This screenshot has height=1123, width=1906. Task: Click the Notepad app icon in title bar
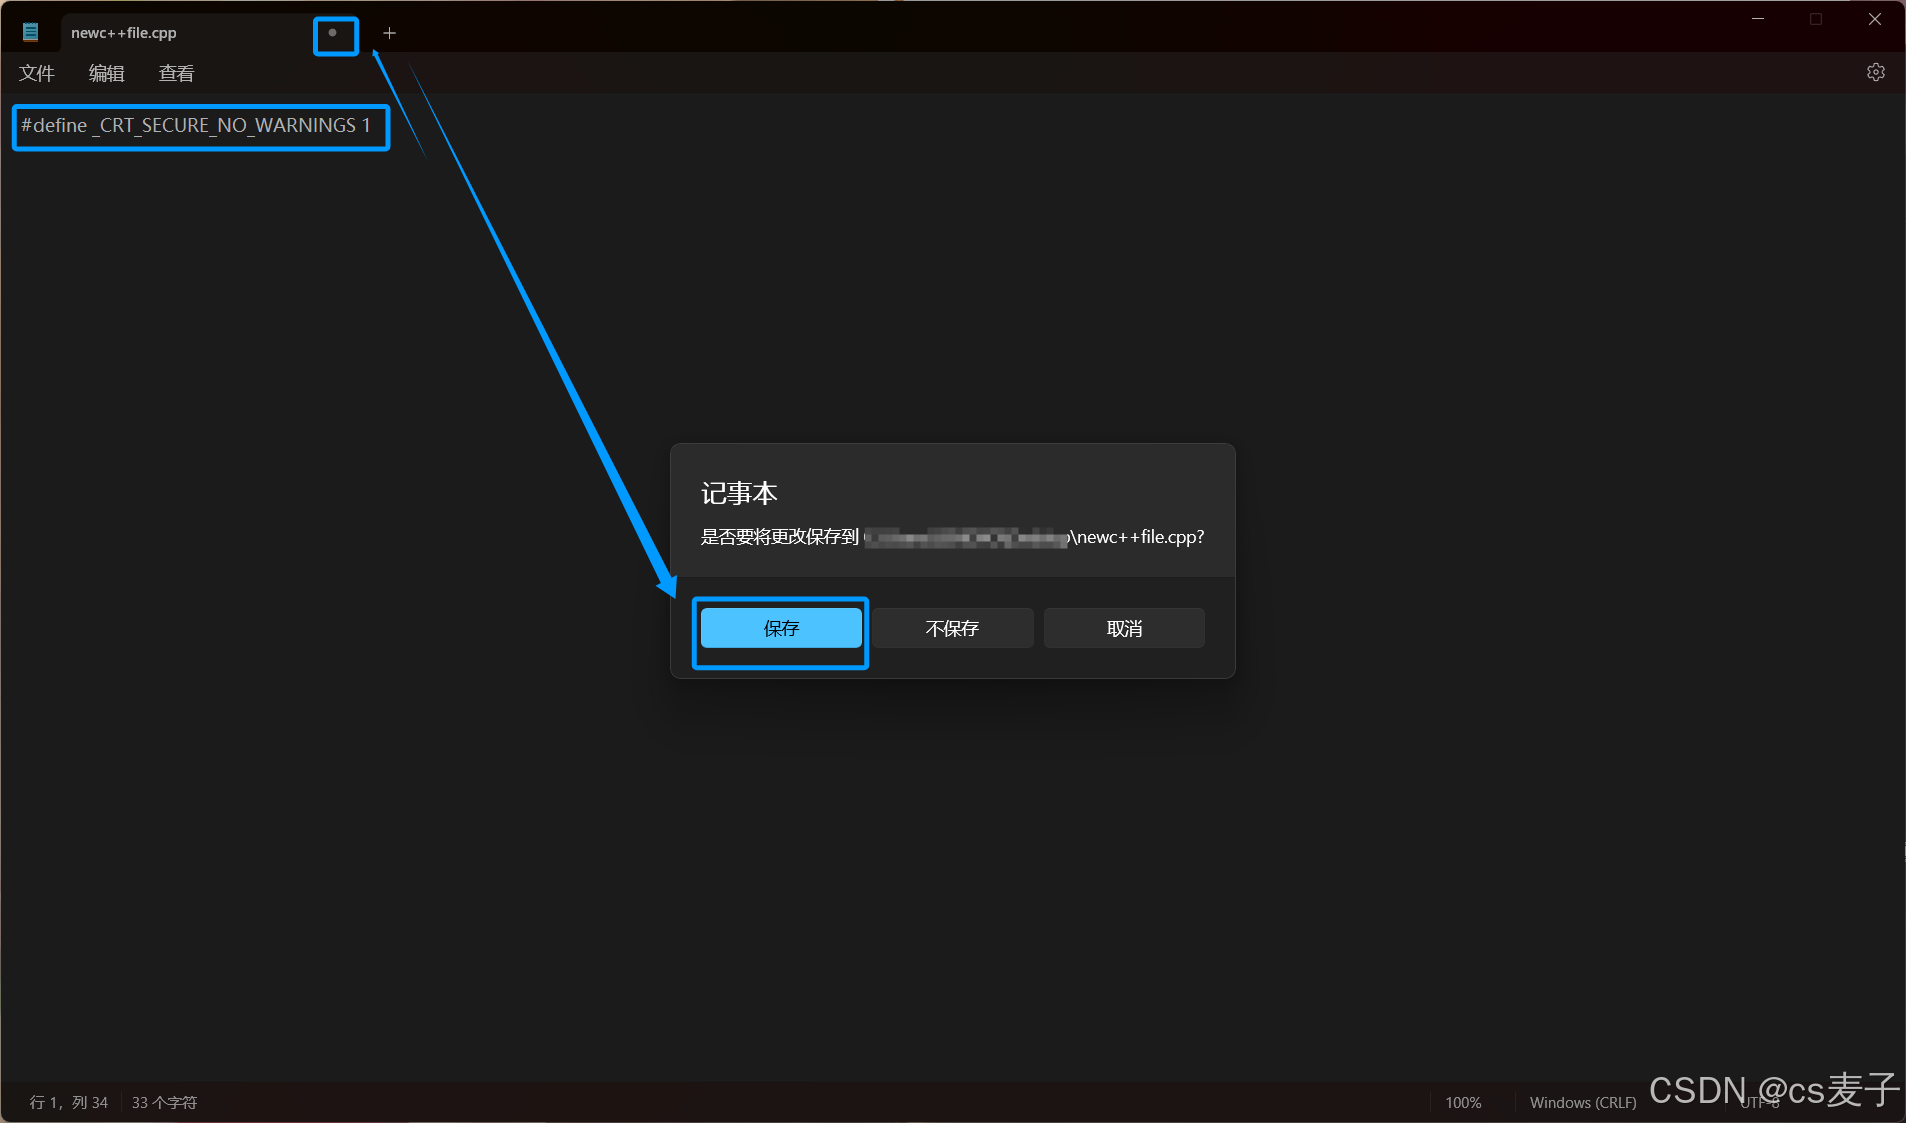[31, 32]
